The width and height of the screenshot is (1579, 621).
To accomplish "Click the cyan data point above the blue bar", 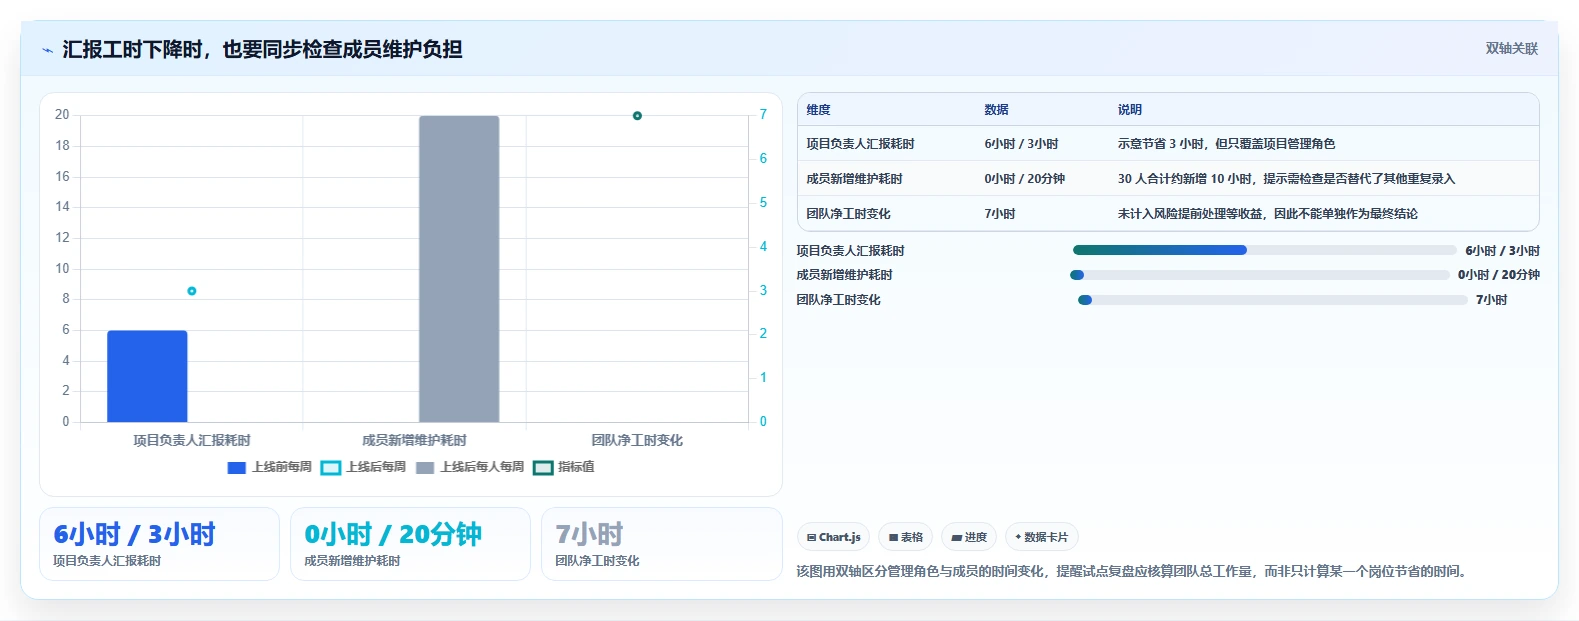I will tap(192, 291).
